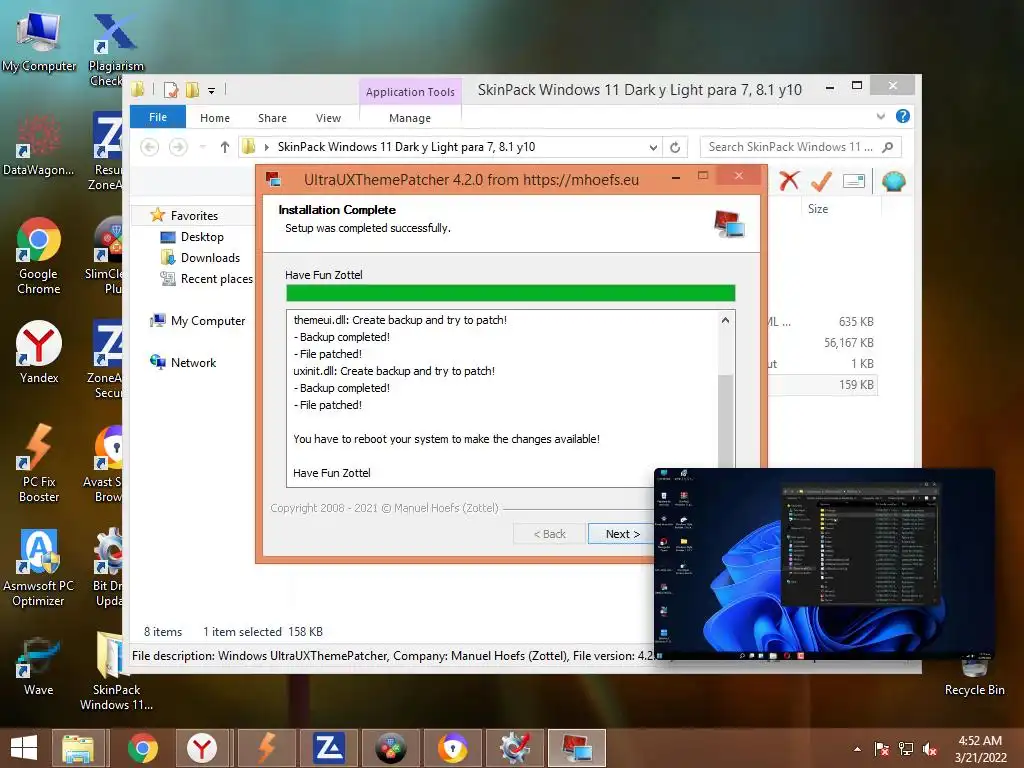Expand address bar history dropdown

[x=653, y=148]
